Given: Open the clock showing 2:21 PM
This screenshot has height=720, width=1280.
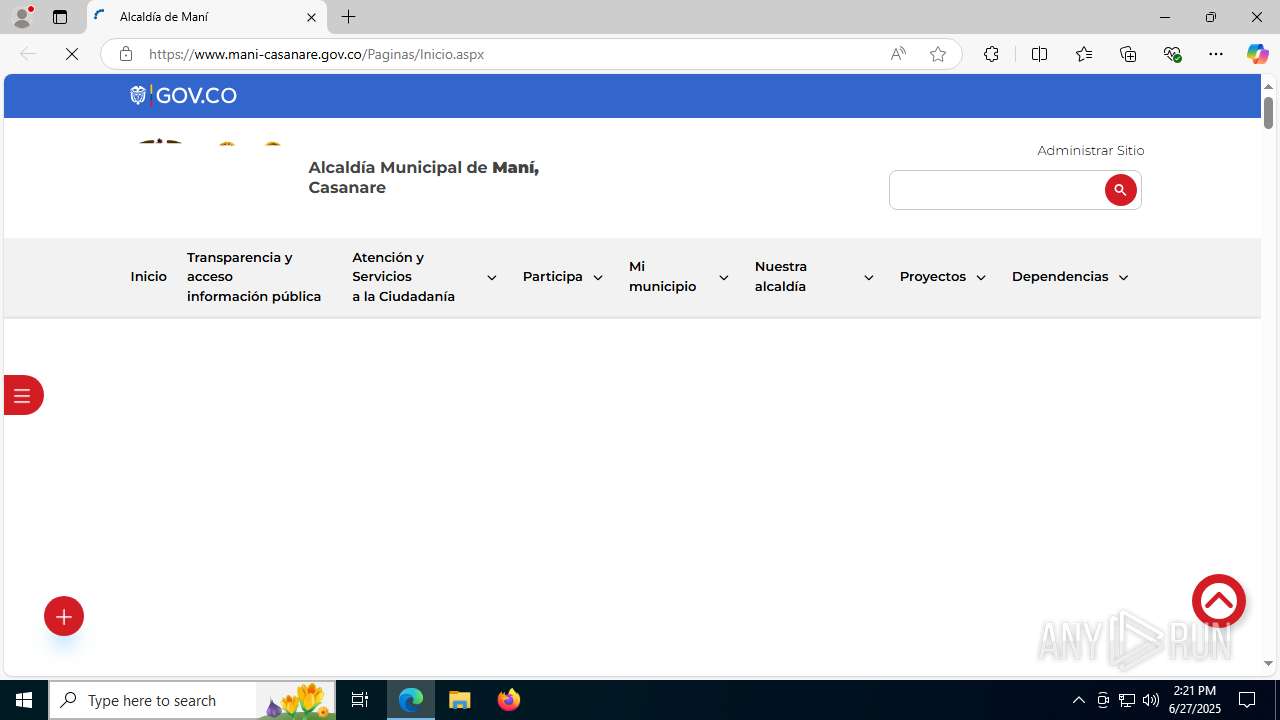Looking at the screenshot, I should (x=1195, y=700).
